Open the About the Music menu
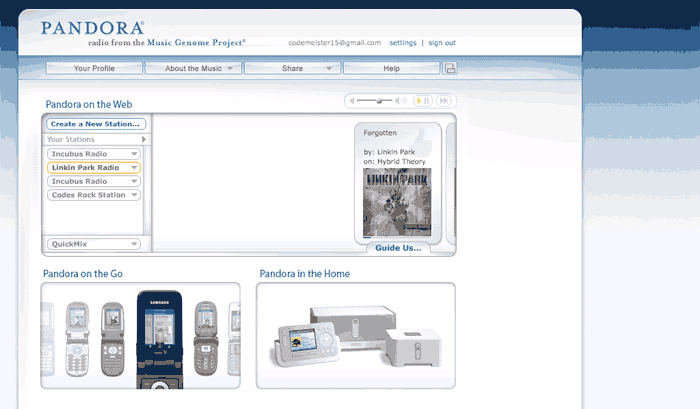The image size is (700, 409). [x=193, y=68]
